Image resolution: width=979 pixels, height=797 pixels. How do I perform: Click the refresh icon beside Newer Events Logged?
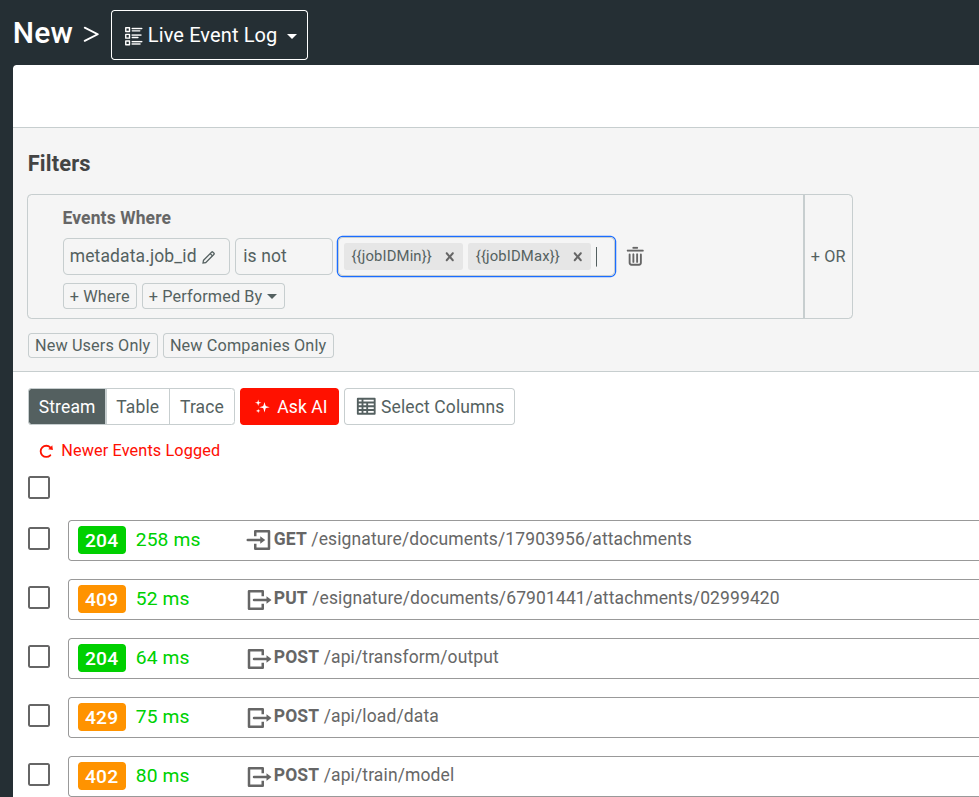tap(45, 451)
